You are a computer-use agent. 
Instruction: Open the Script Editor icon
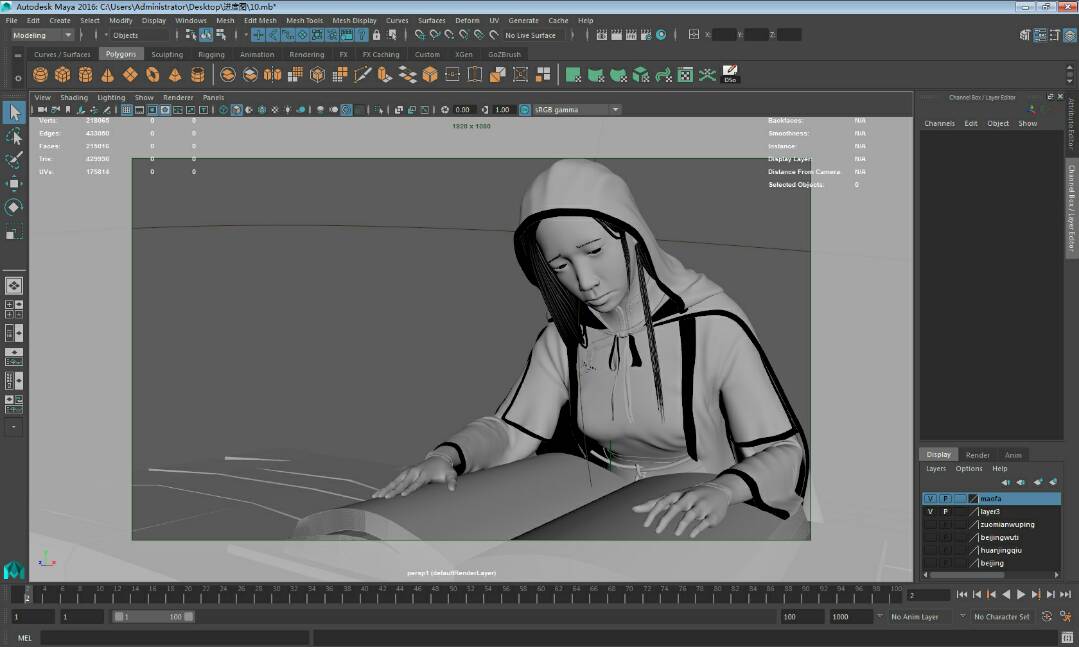[x=1067, y=637]
